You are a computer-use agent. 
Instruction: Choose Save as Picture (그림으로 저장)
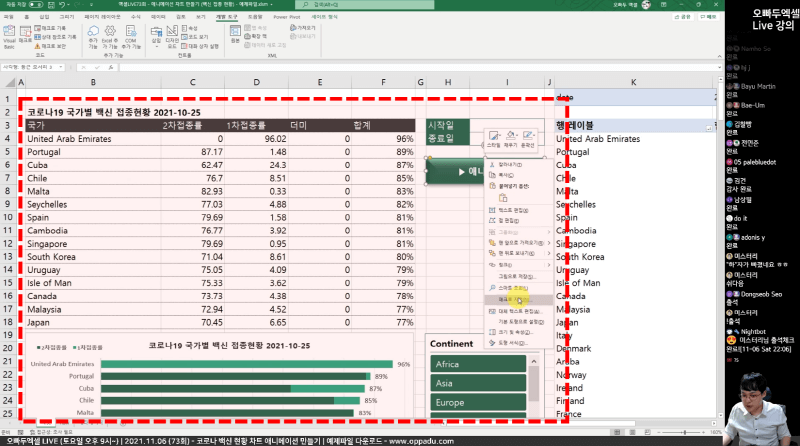518,276
